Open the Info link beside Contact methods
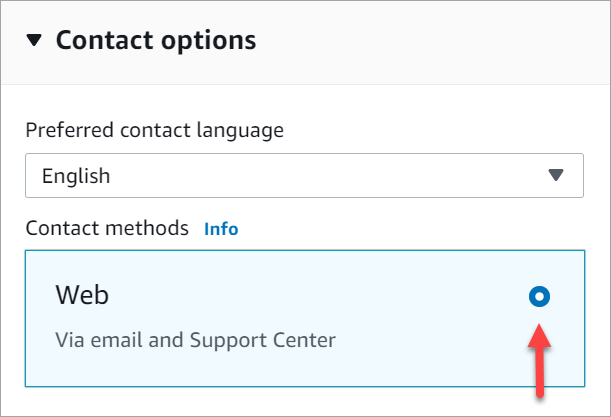The height and width of the screenshot is (417, 611). [x=221, y=229]
